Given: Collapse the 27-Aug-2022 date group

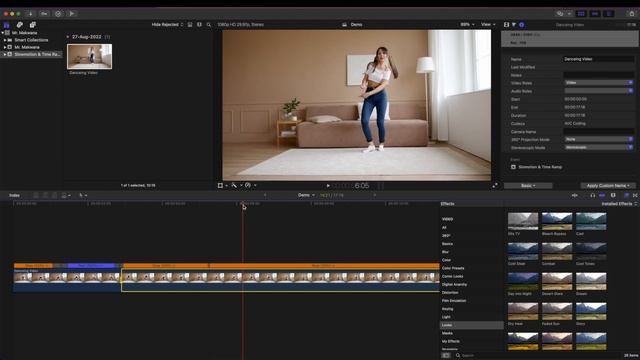Looking at the screenshot, I should [x=68, y=37].
